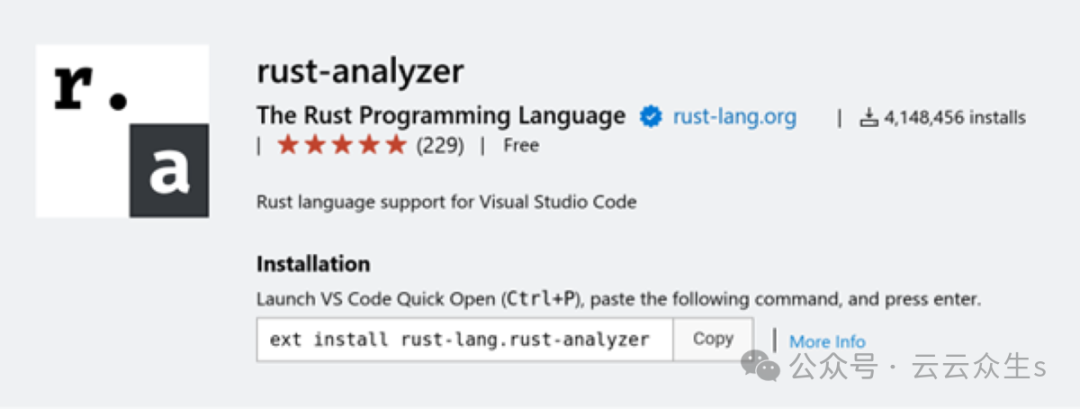Screen dimensions: 1080x409
Task: Click the rust-analyzer title heading
Action: coord(360,72)
